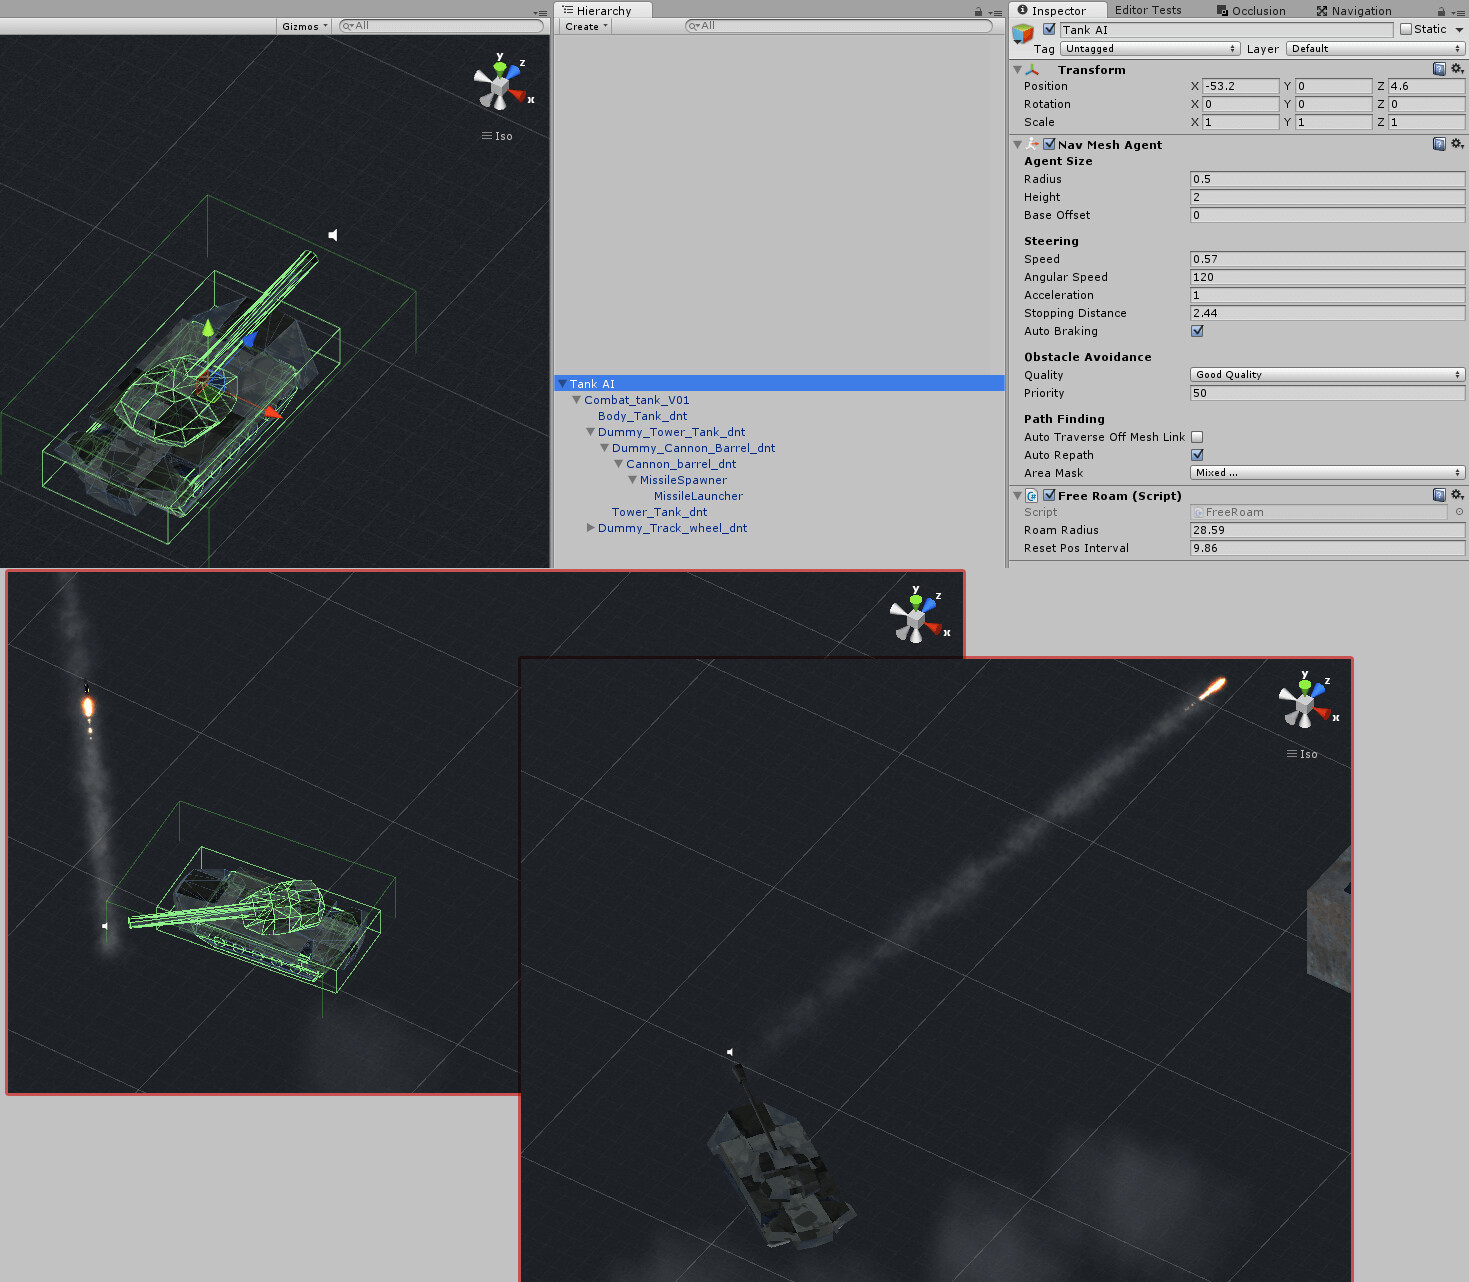Click the Create button in Hierarchy
Viewport: 1469px width, 1282px height.
coord(582,26)
